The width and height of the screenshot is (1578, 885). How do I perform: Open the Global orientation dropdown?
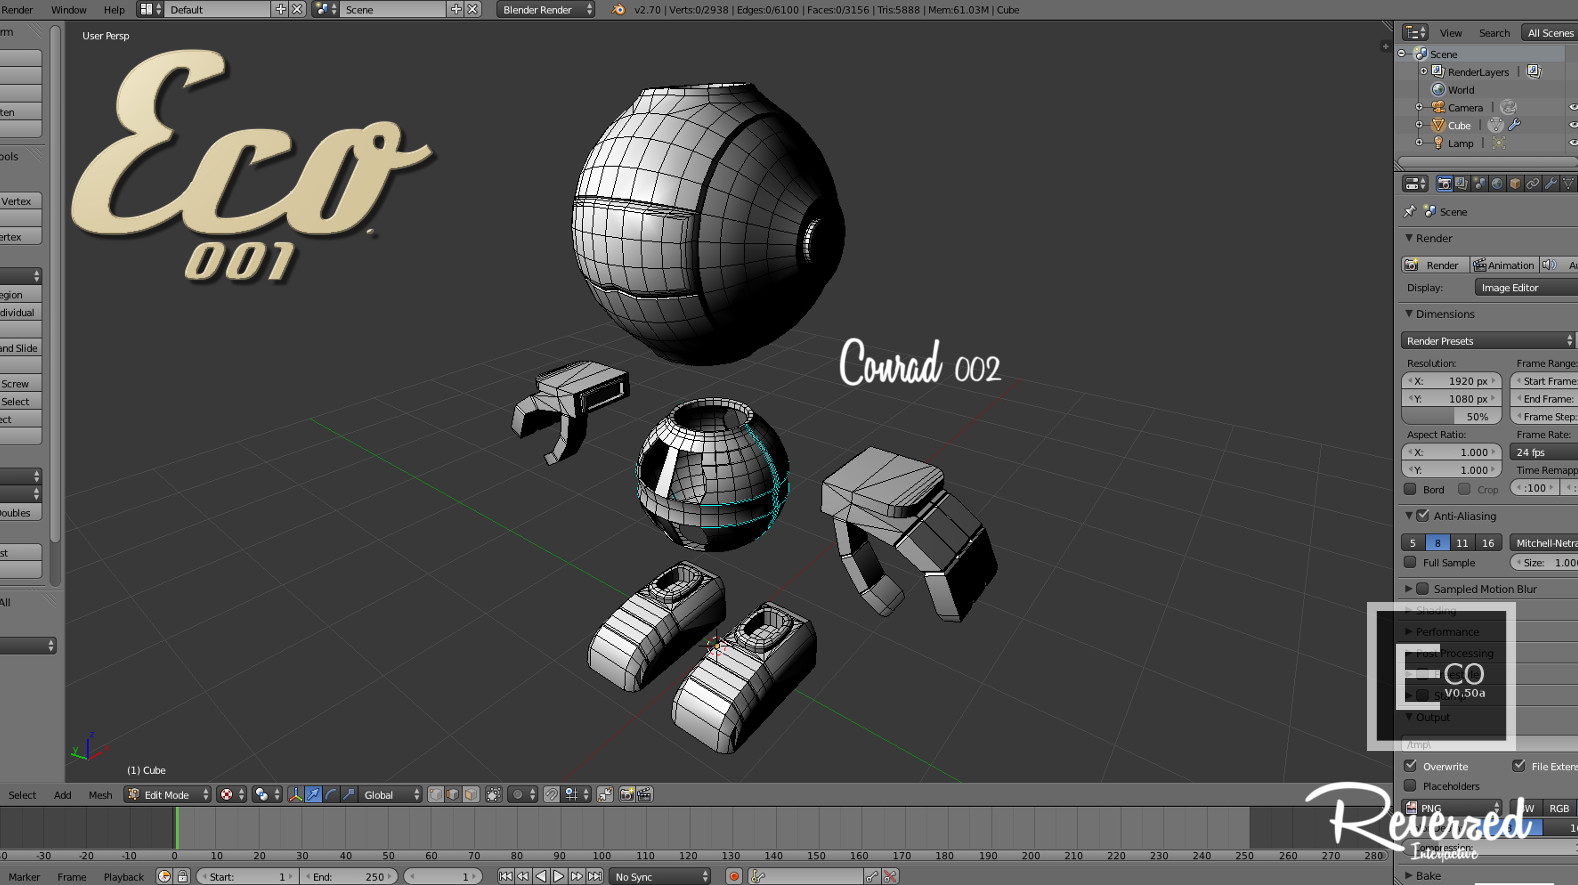click(x=391, y=794)
